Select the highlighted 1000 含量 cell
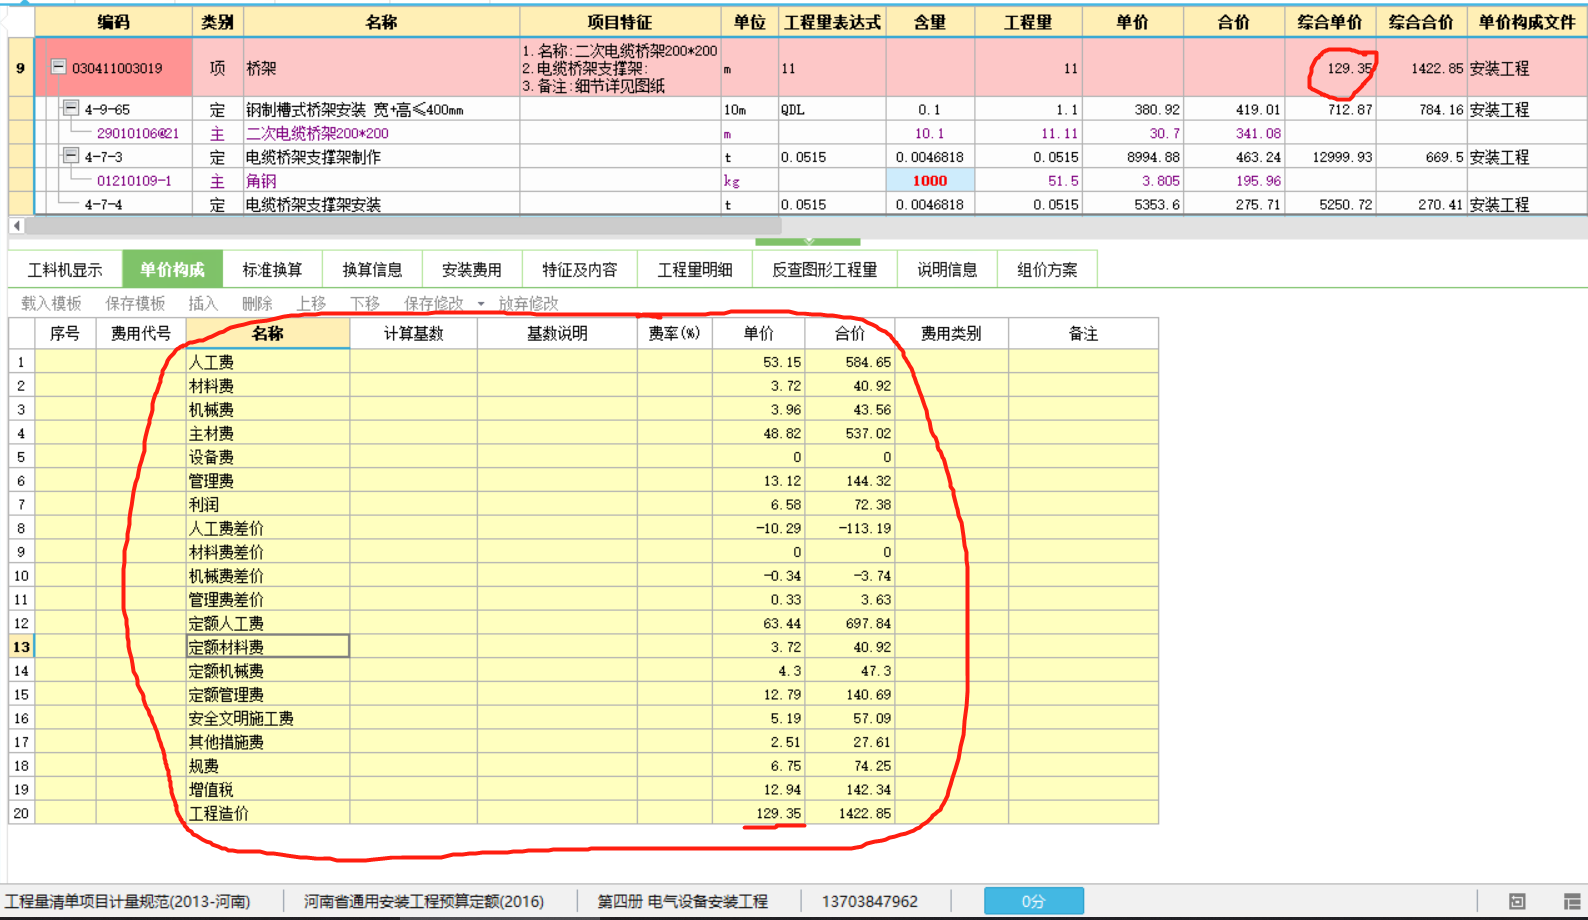The height and width of the screenshot is (920, 1588). click(930, 180)
